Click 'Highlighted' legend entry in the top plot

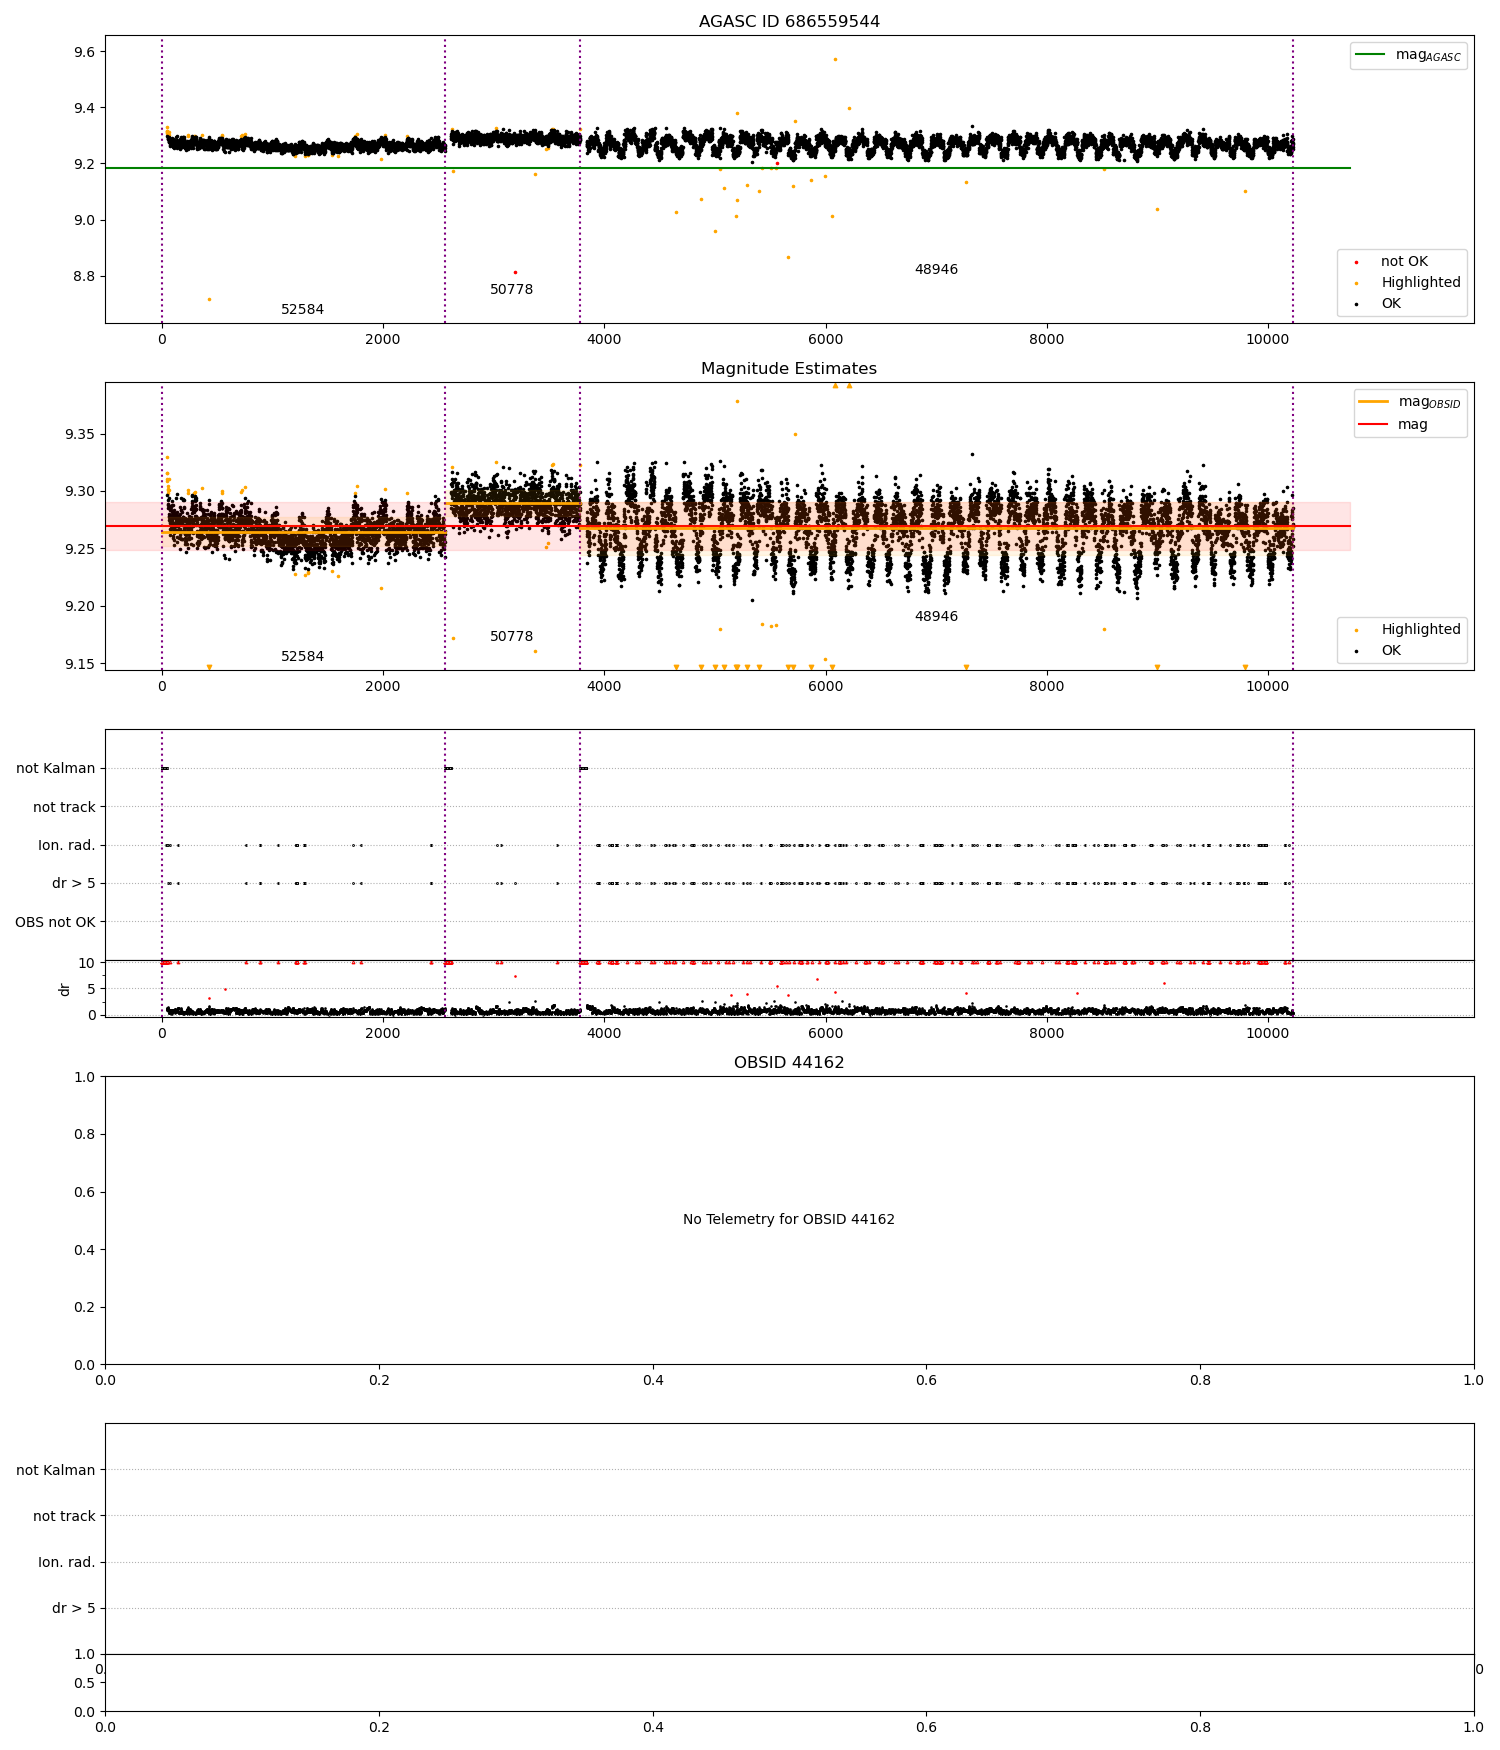(x=1408, y=283)
